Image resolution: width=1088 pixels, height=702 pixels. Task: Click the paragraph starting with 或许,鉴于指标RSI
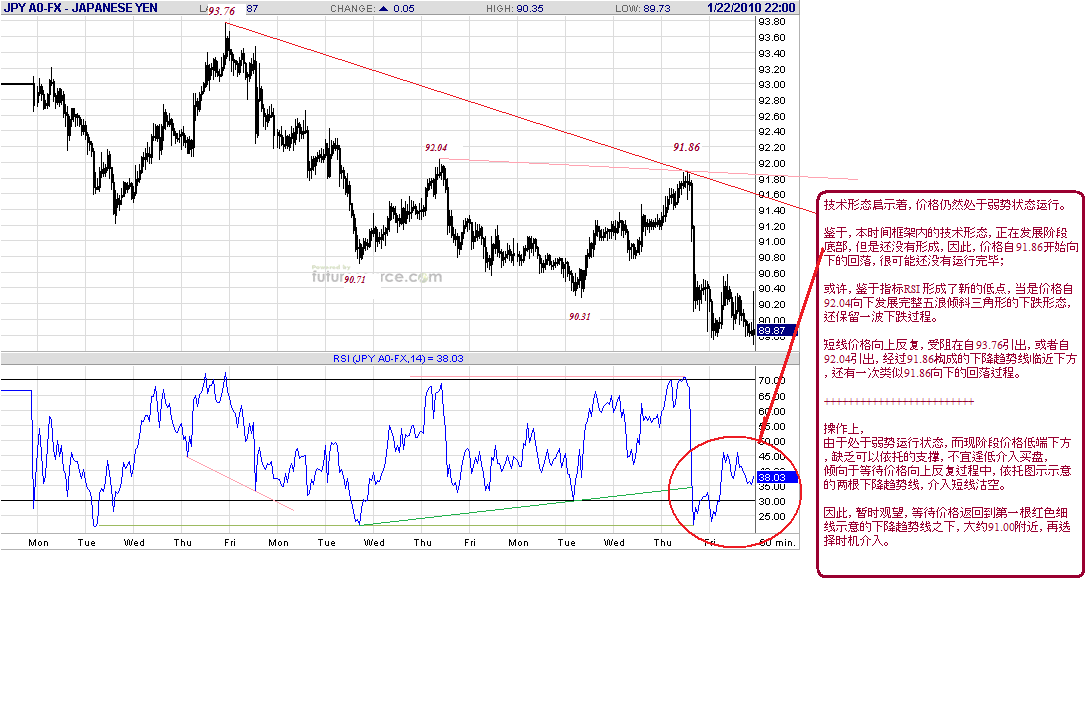(949, 302)
